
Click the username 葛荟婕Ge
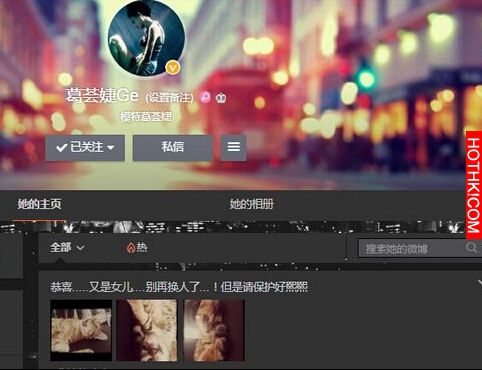tap(102, 95)
